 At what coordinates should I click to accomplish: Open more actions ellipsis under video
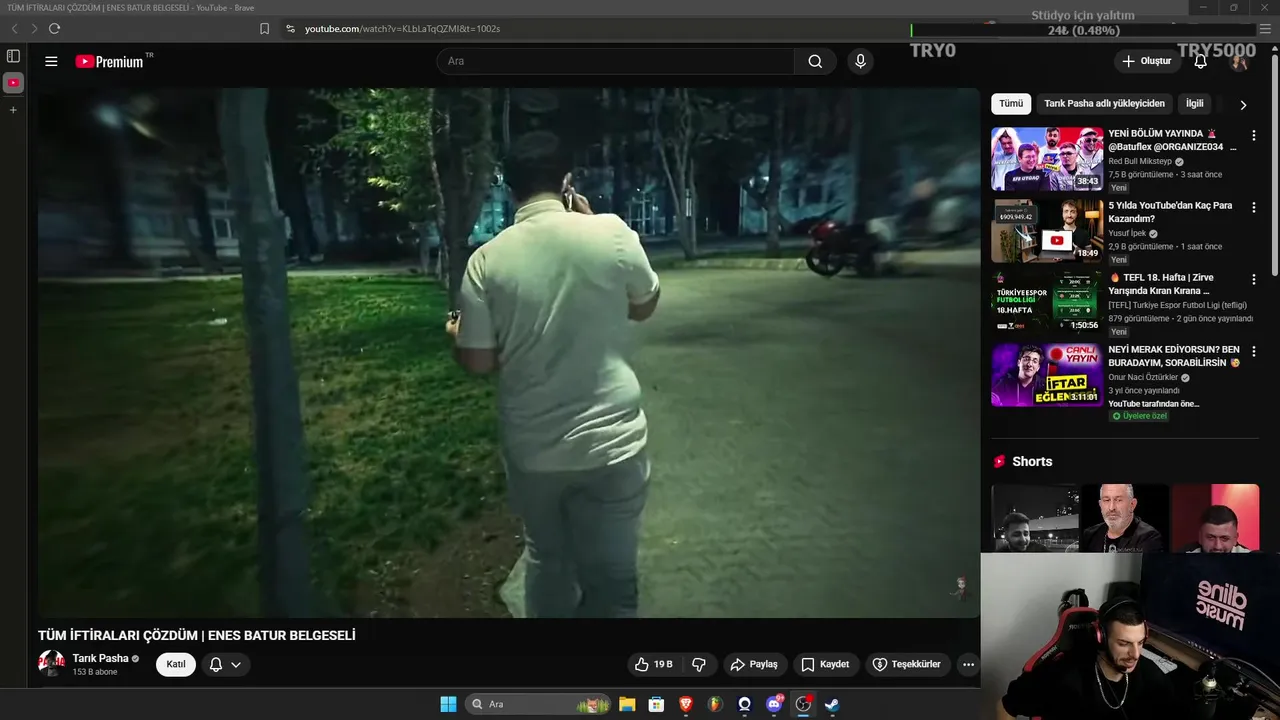[x=967, y=664]
